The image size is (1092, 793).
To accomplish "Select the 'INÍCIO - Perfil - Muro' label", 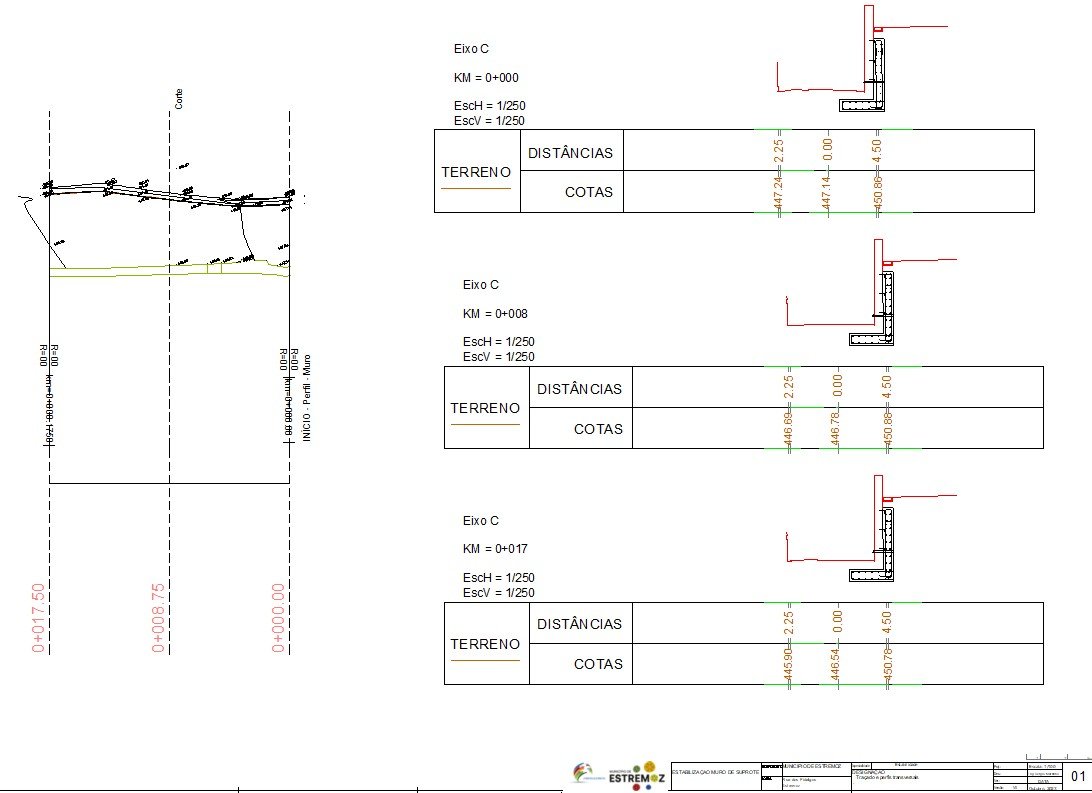I will (x=306, y=398).
